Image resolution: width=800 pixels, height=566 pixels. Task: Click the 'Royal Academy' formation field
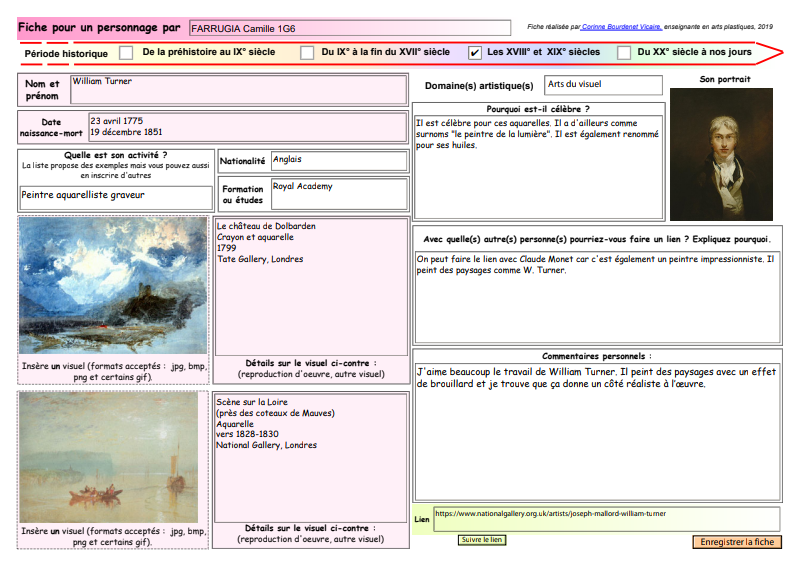click(339, 193)
